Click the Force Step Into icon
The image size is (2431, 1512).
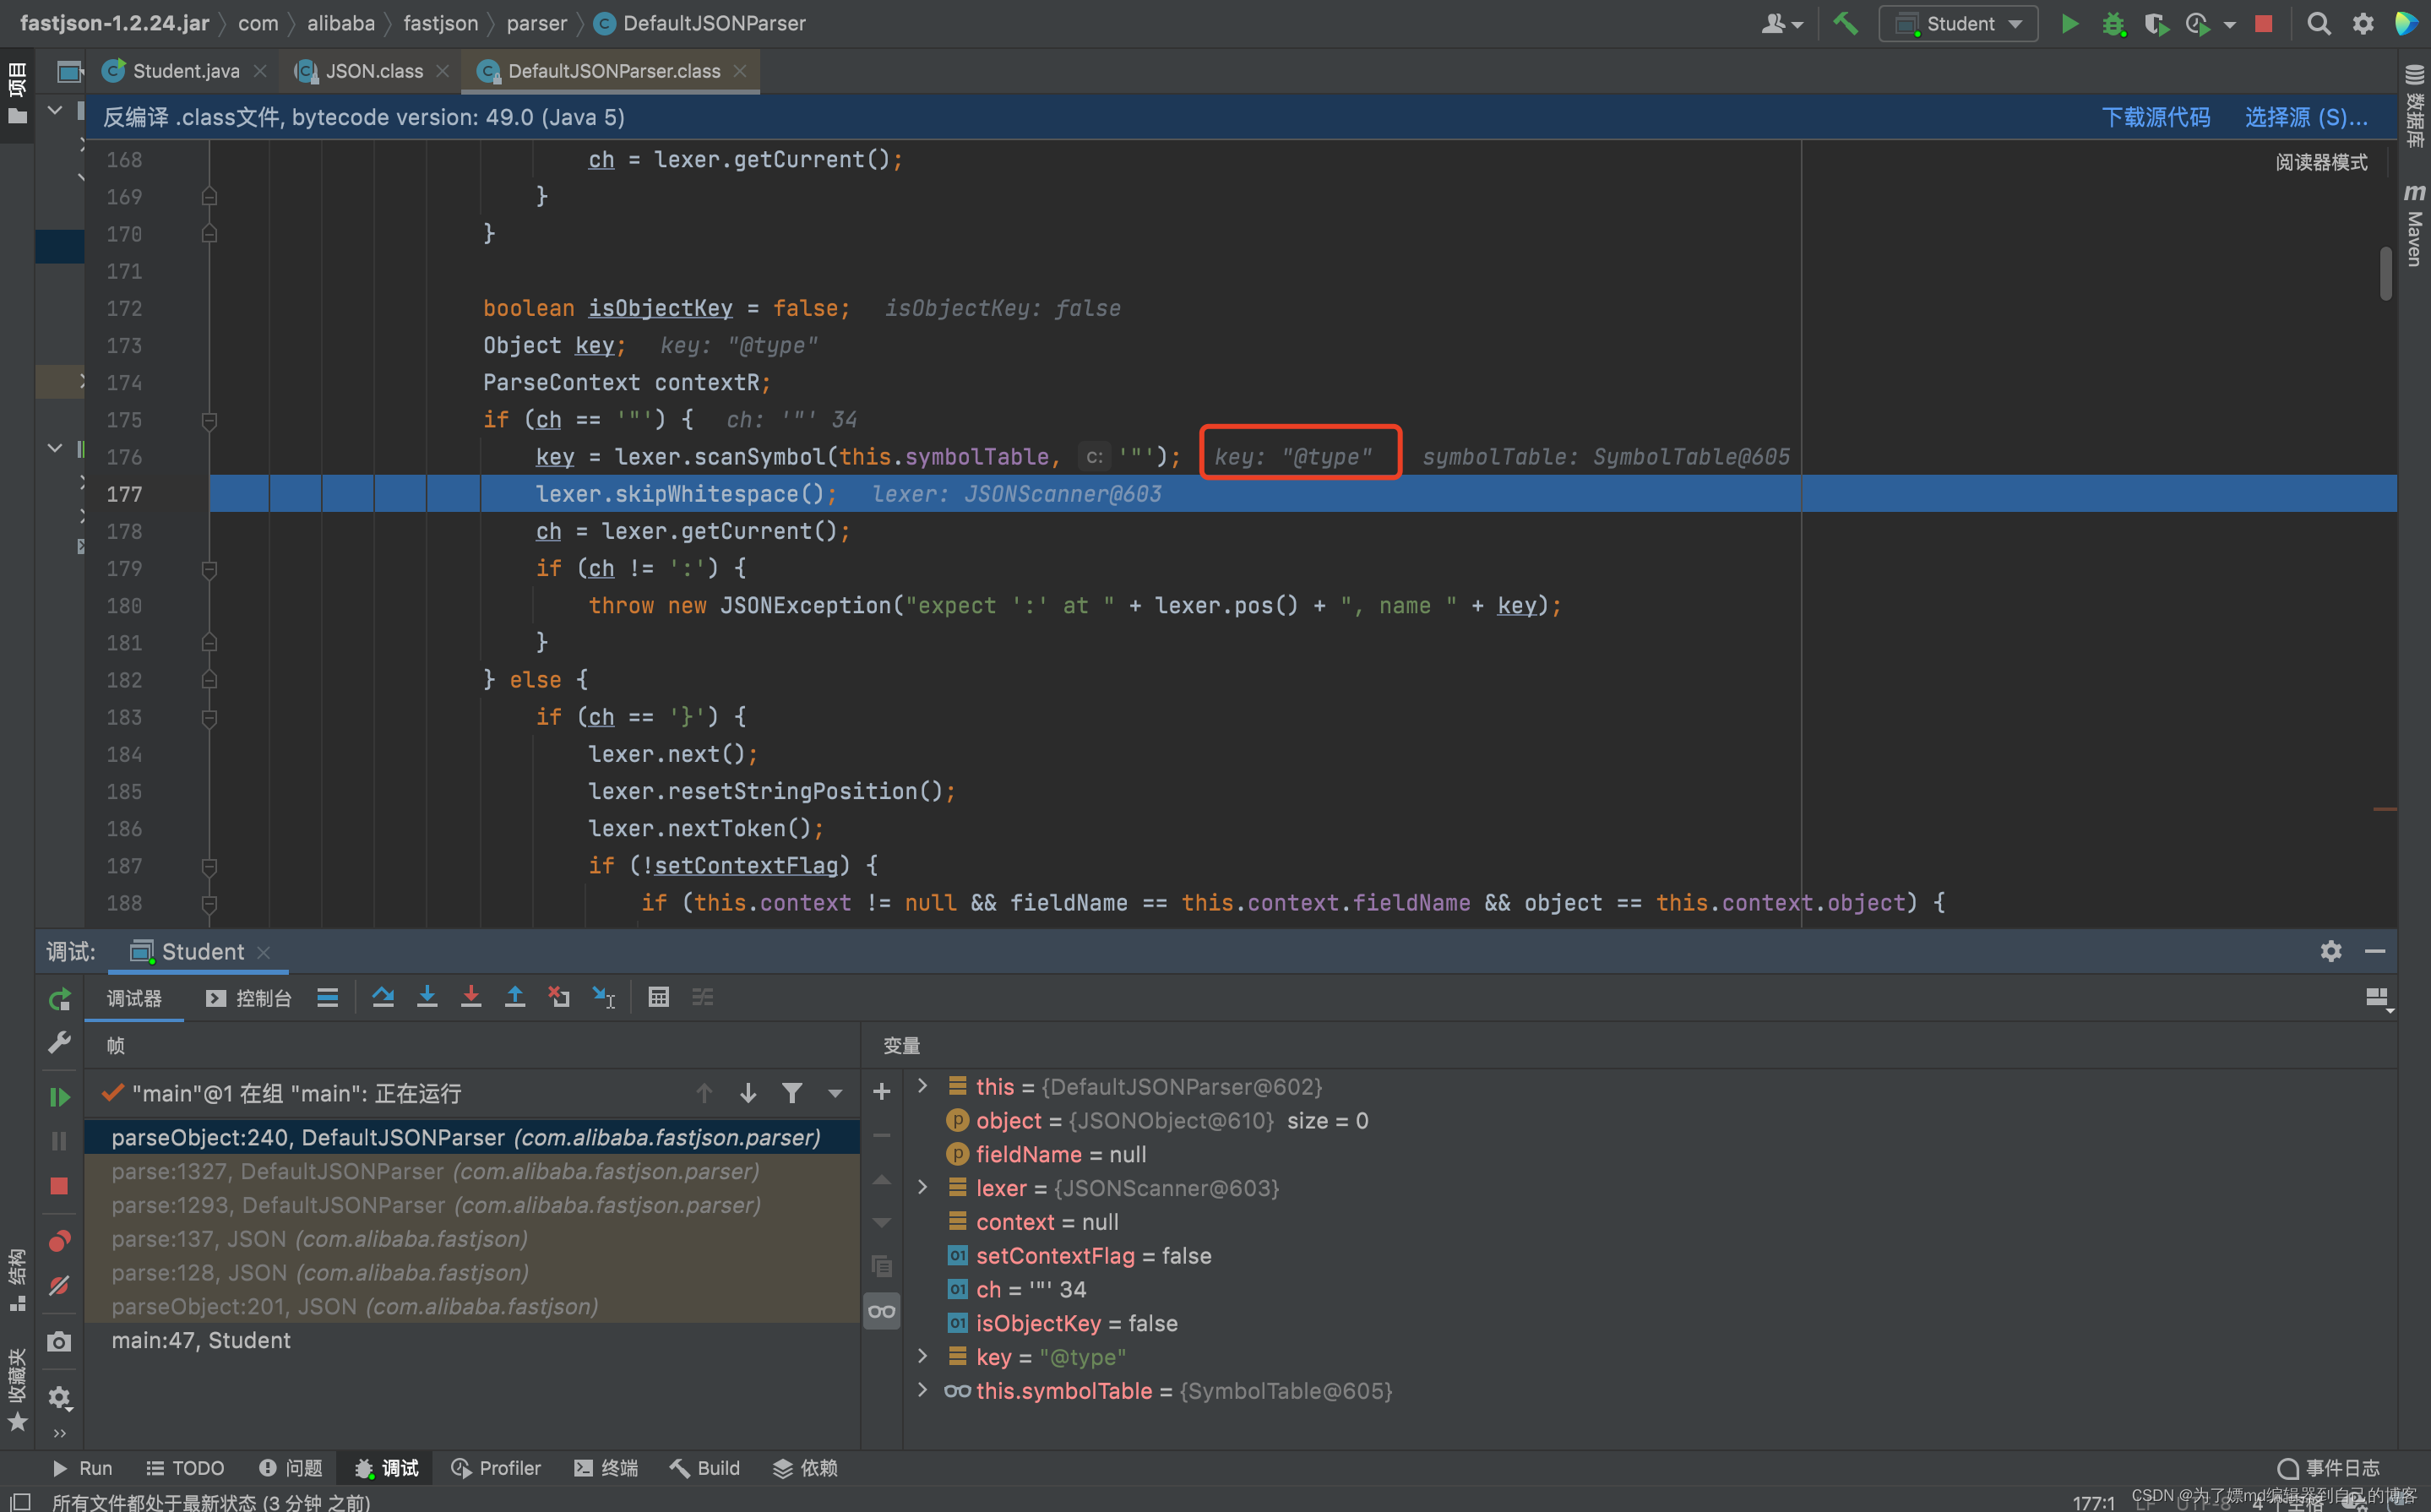pyautogui.click(x=471, y=997)
